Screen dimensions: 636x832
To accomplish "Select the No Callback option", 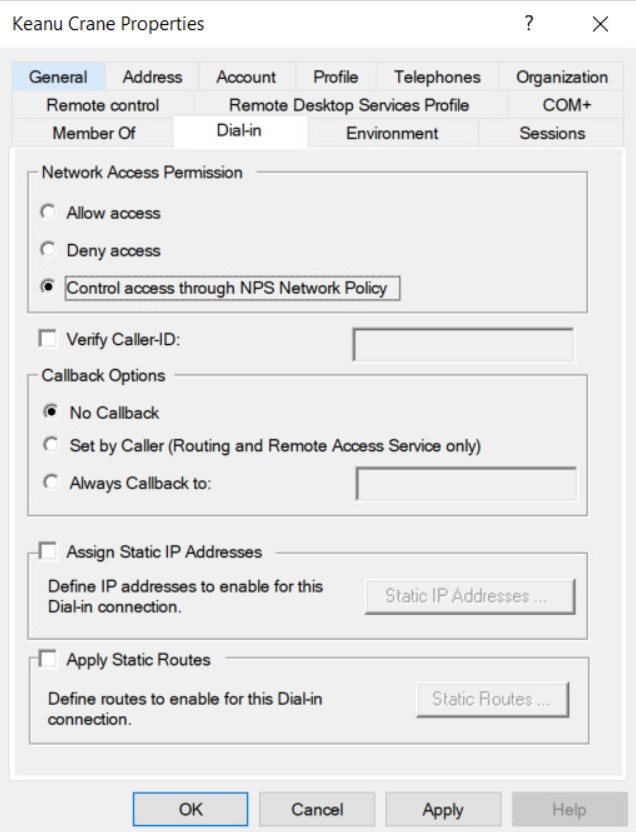I will pos(48,411).
